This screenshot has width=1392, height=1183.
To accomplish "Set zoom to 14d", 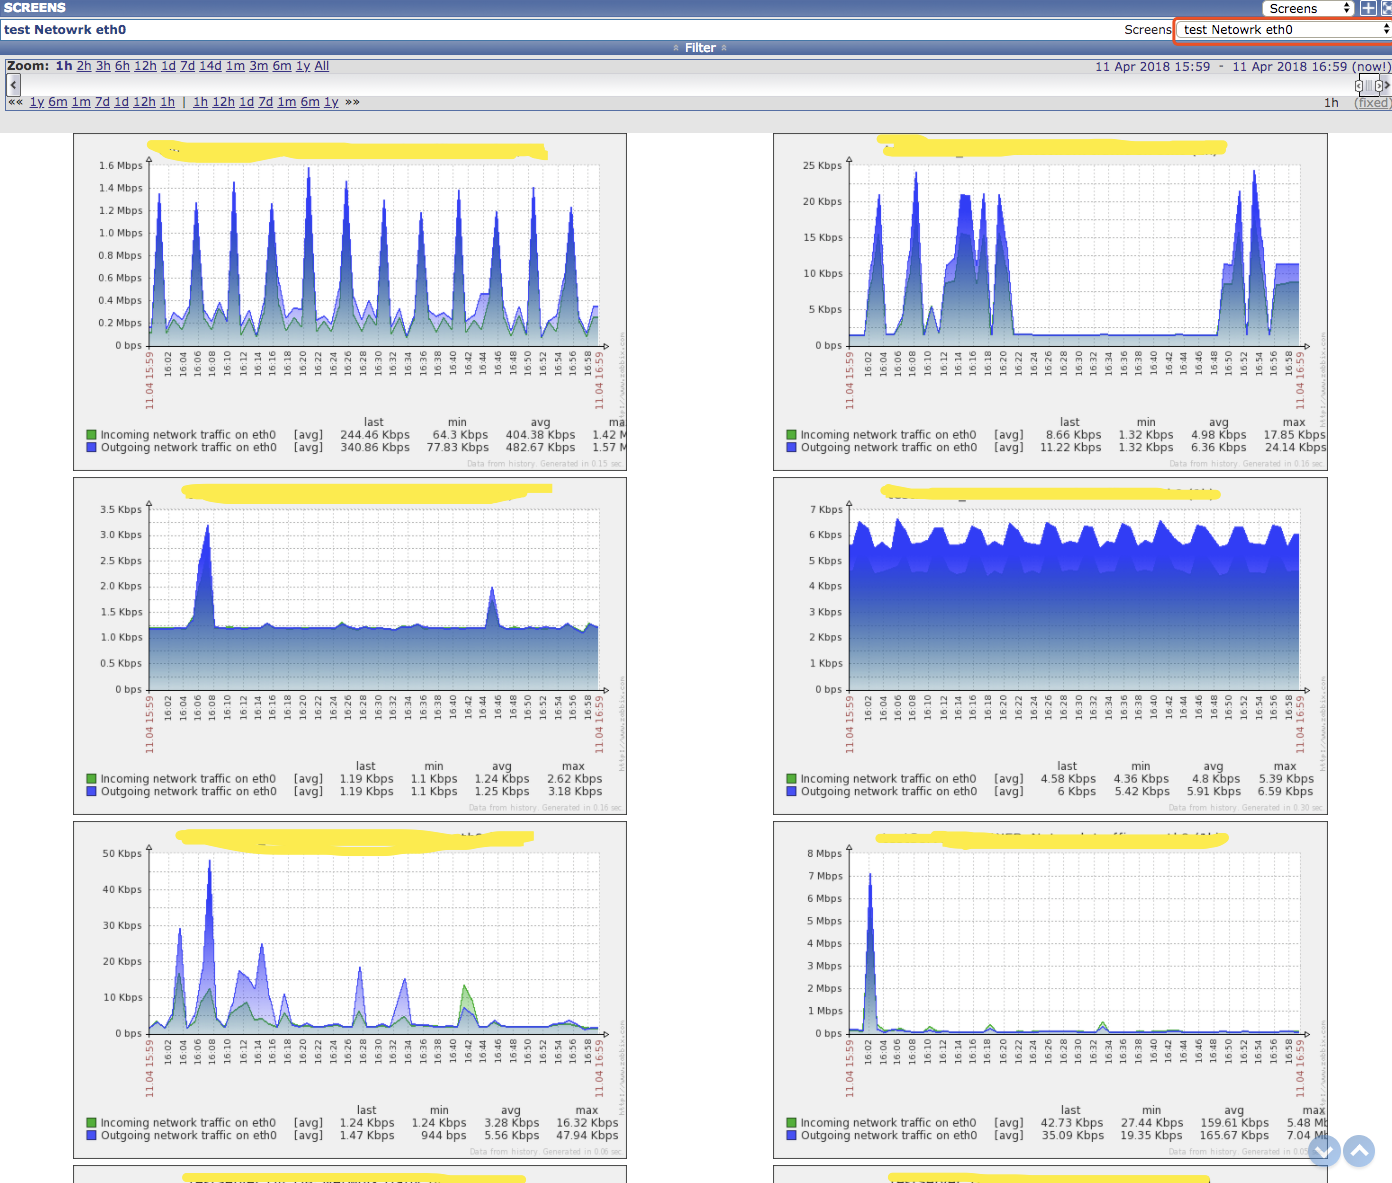I will 210,66.
